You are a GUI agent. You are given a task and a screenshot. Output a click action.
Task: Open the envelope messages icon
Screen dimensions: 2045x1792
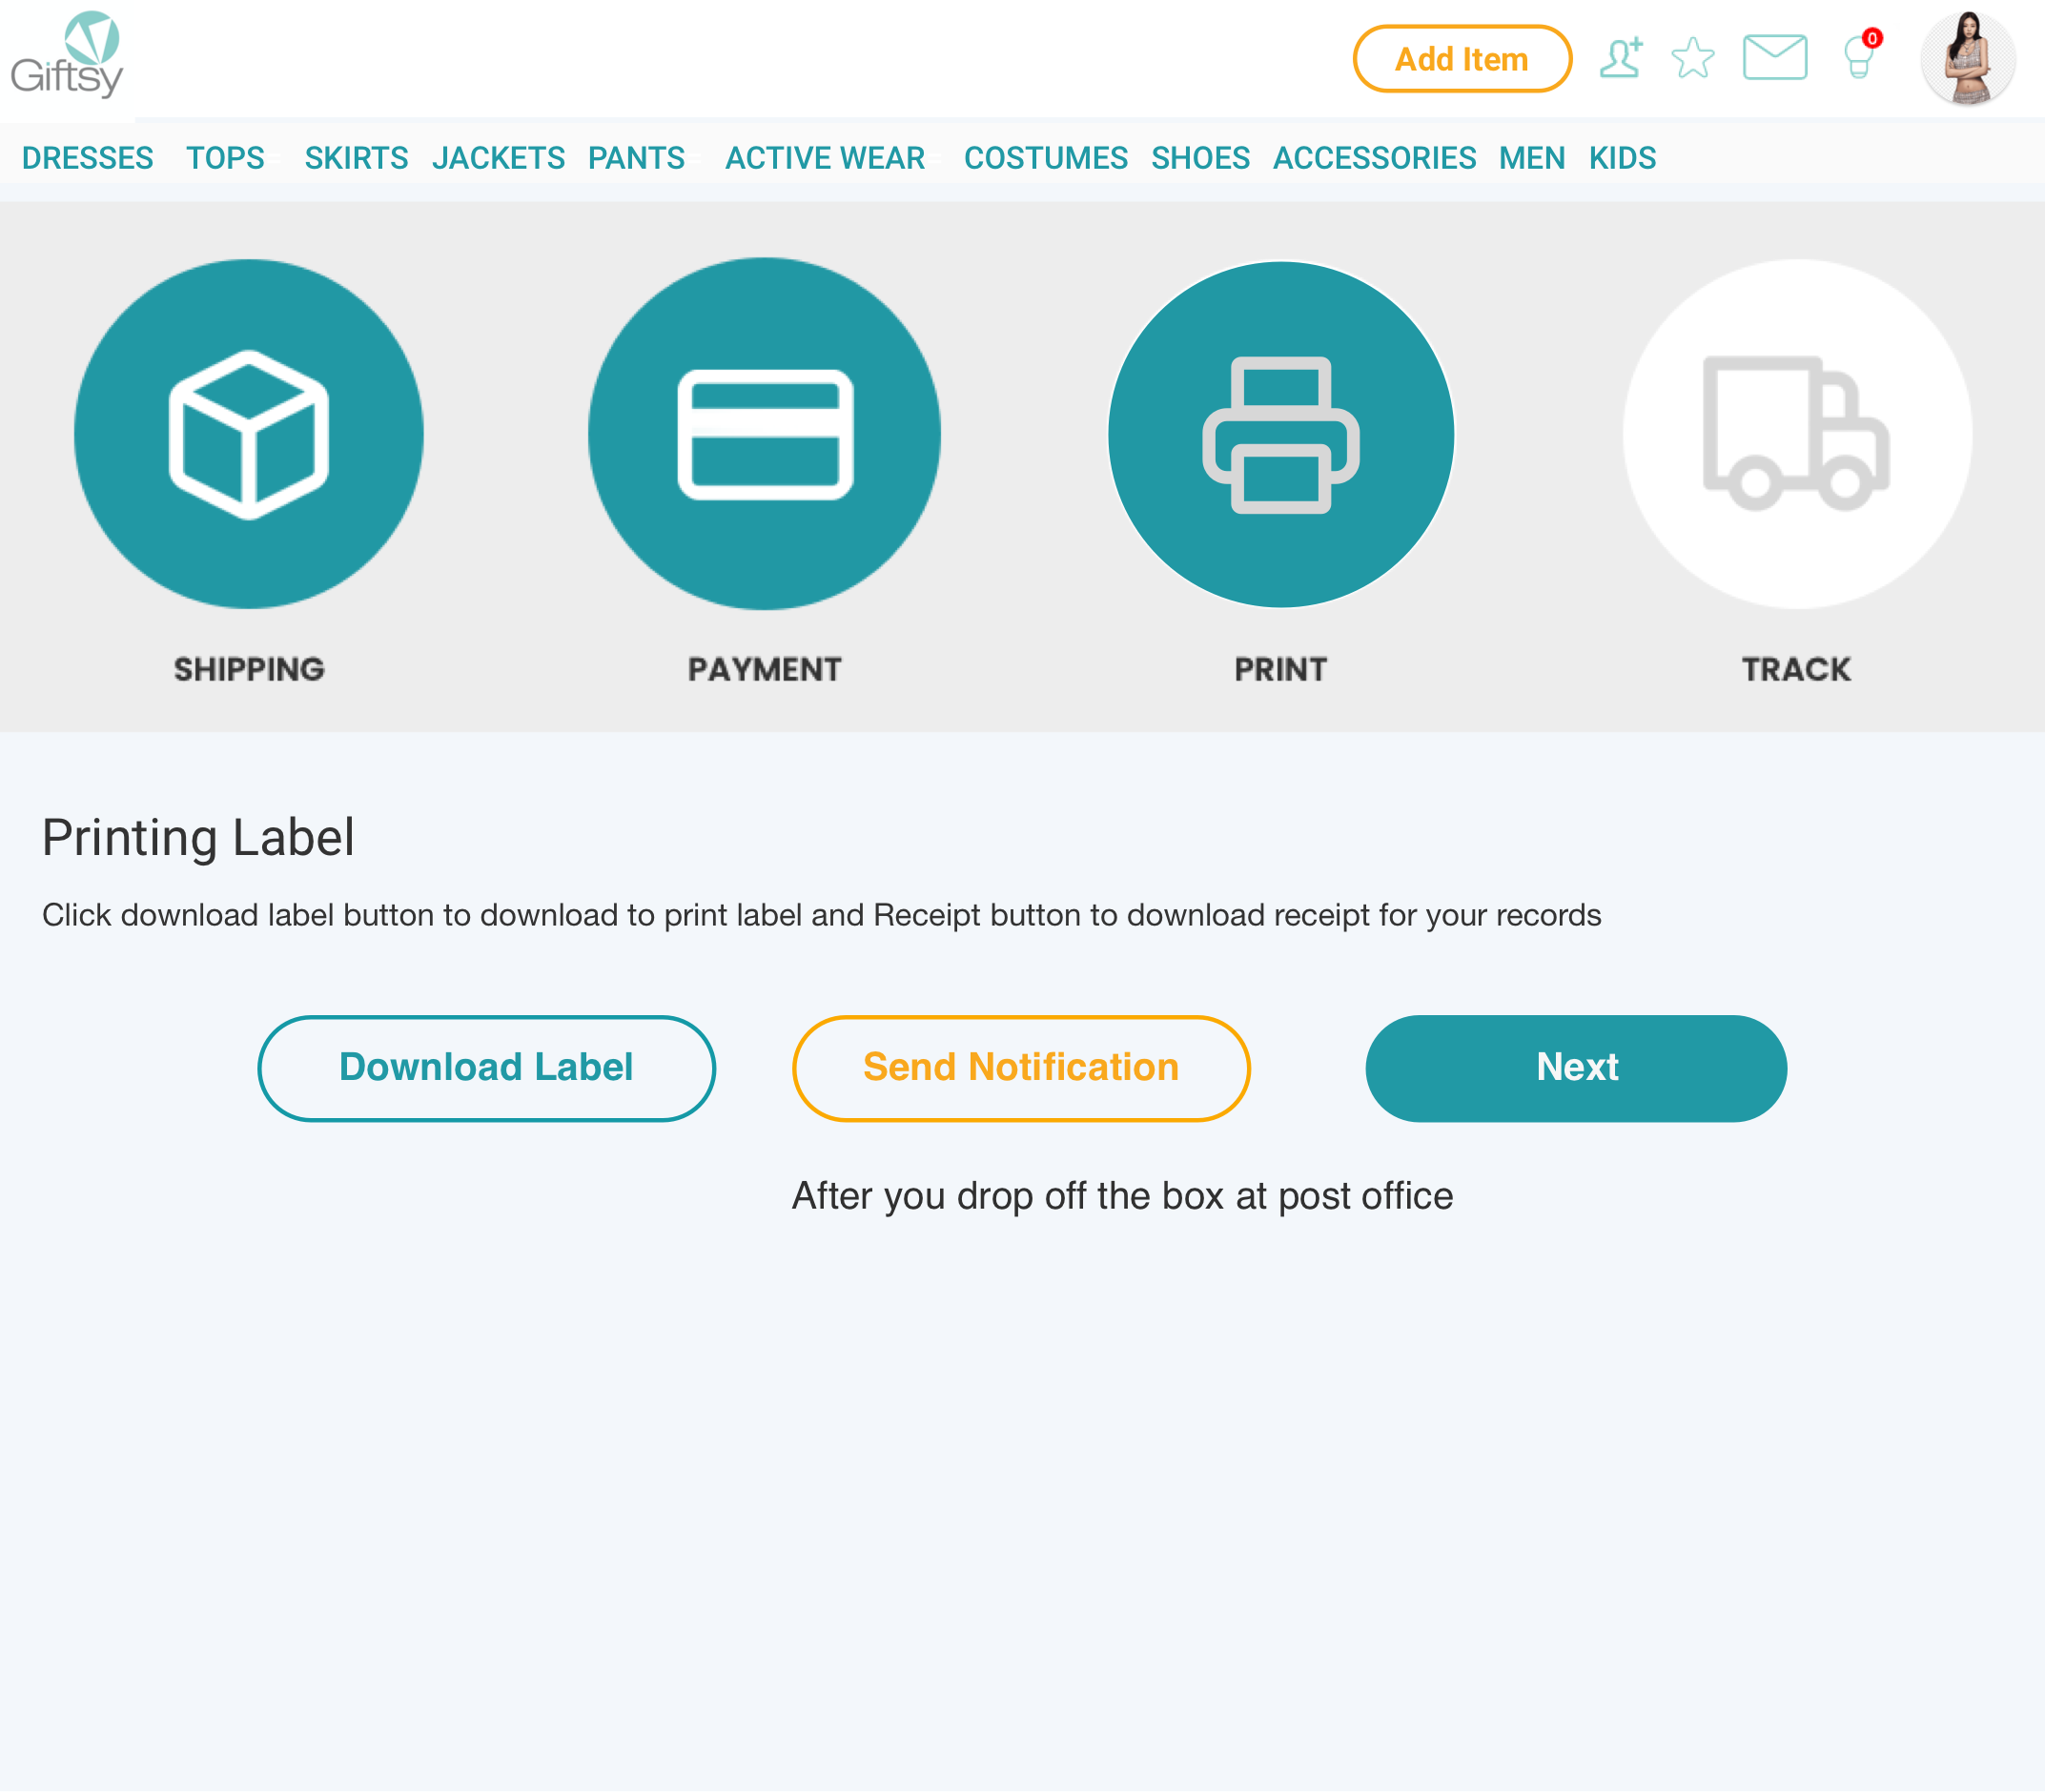(1774, 58)
